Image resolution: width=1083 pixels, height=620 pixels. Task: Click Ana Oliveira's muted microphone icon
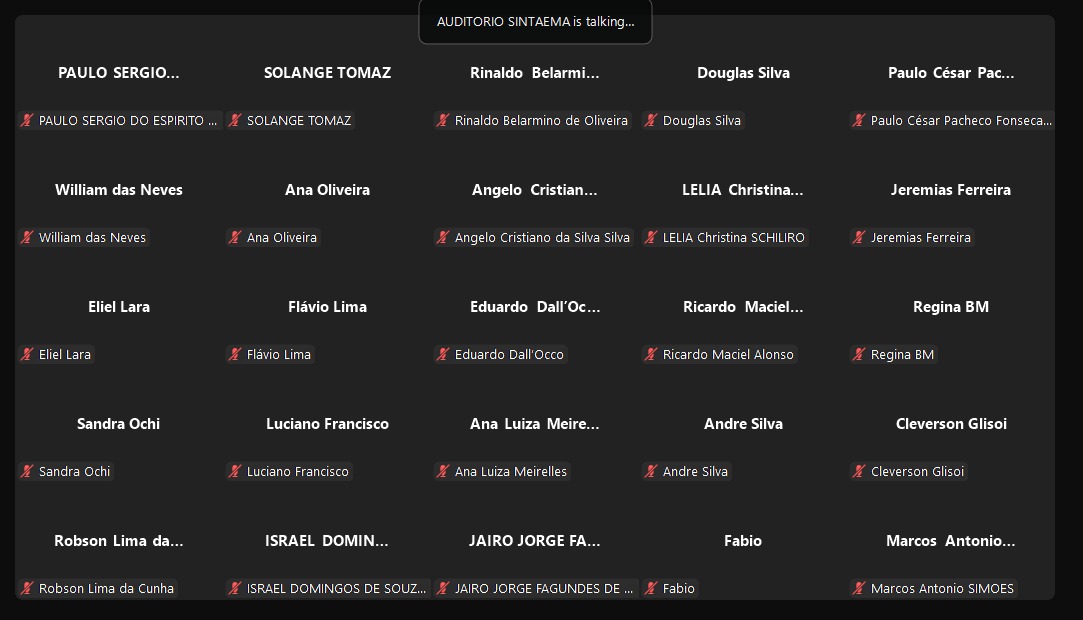tap(235, 238)
